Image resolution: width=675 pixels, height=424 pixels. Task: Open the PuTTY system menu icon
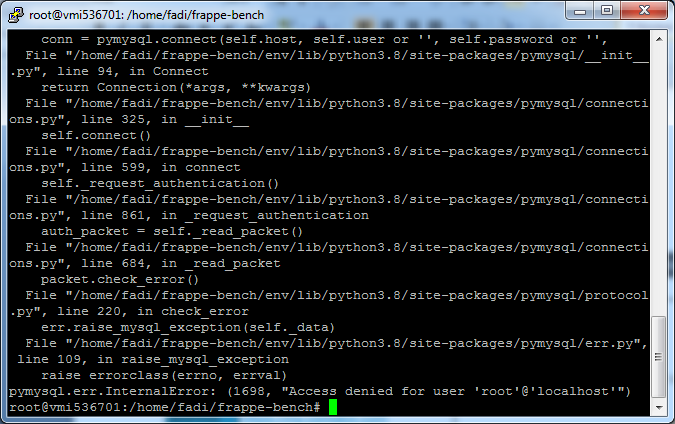coord(16,15)
